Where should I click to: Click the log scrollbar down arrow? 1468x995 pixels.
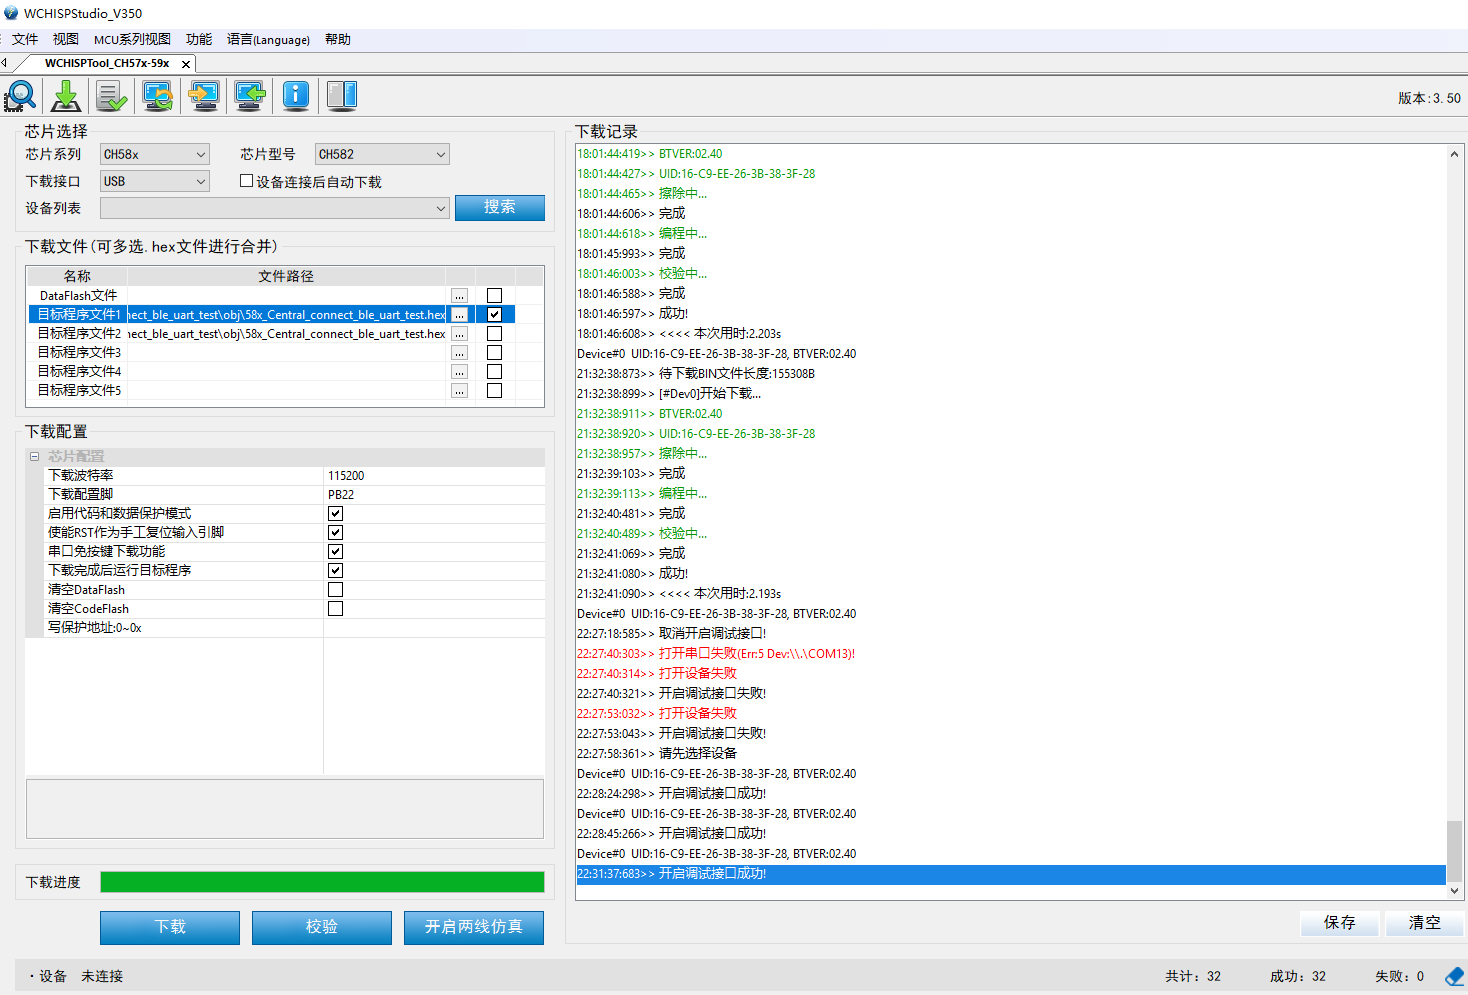[x=1454, y=891]
